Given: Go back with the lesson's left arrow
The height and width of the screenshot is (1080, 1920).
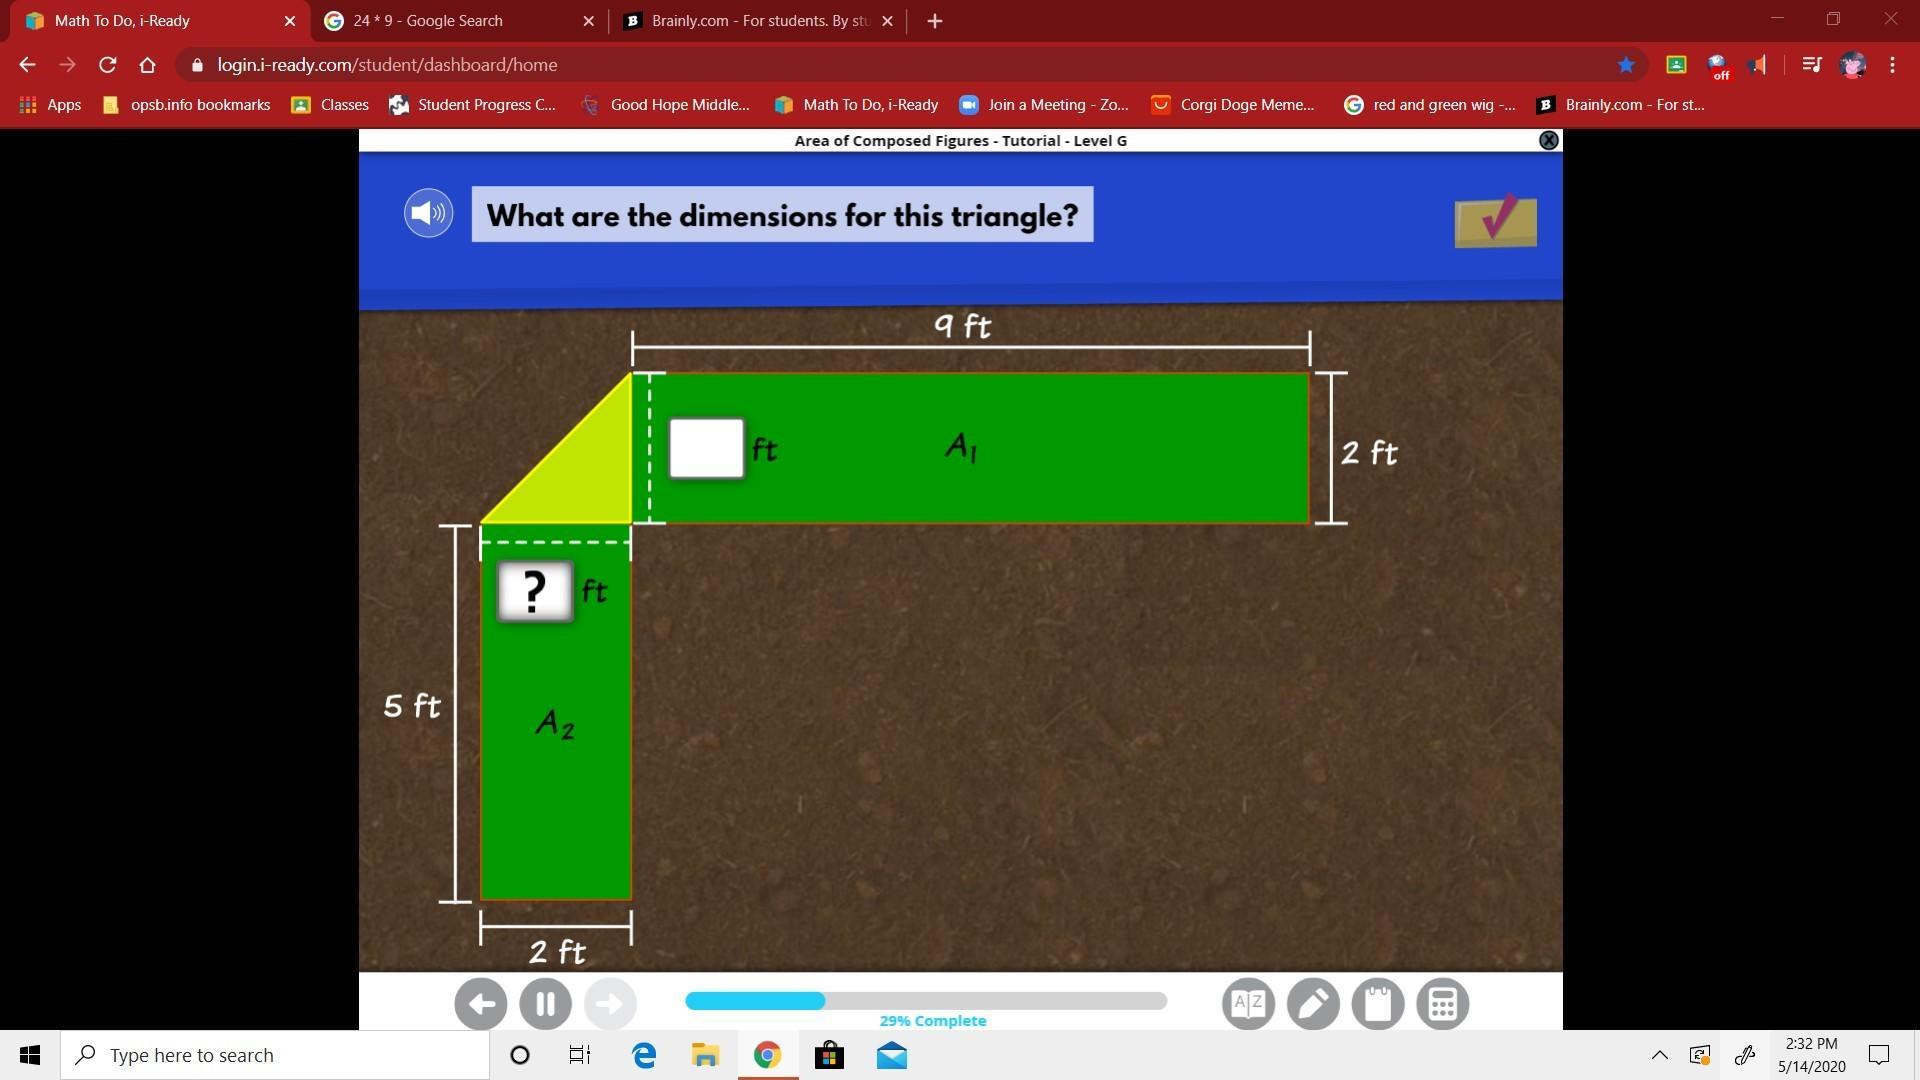Looking at the screenshot, I should coord(481,1003).
